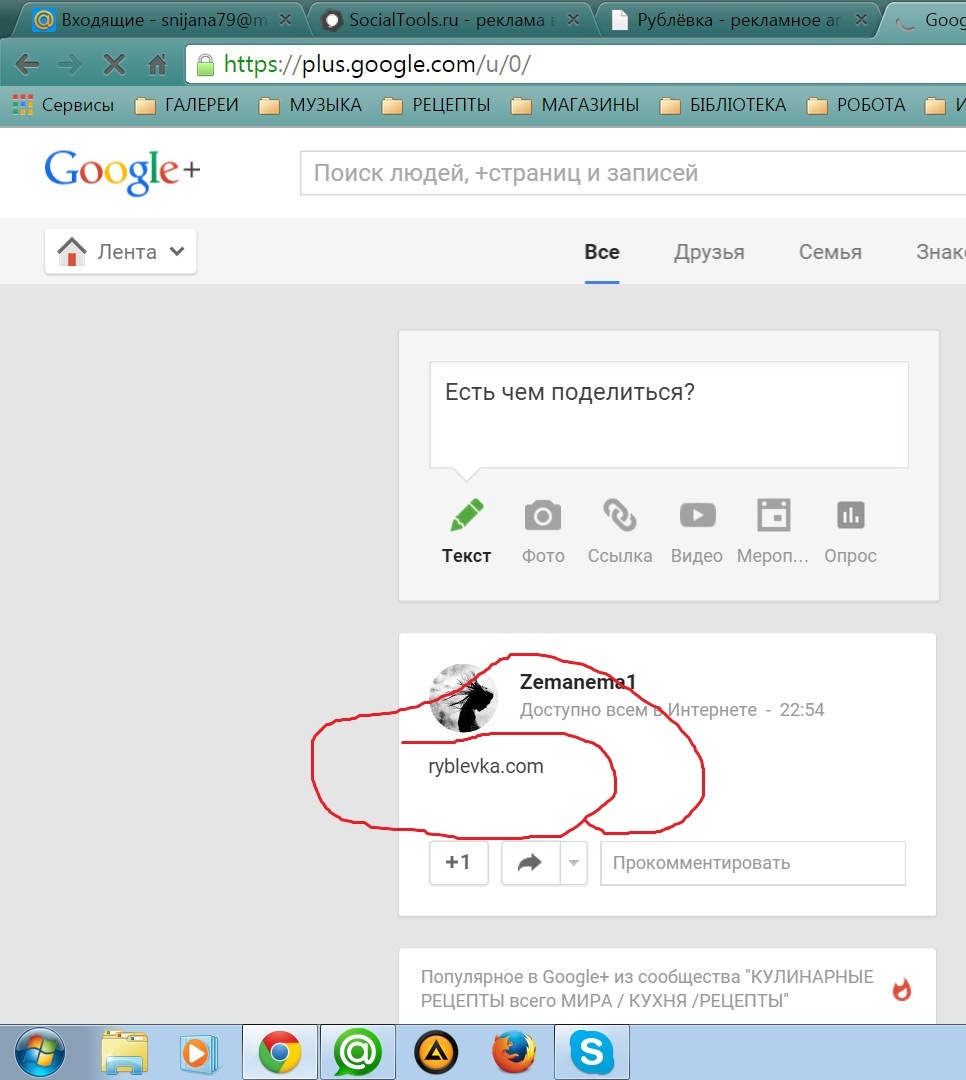Click the Google+ logo

[123, 172]
